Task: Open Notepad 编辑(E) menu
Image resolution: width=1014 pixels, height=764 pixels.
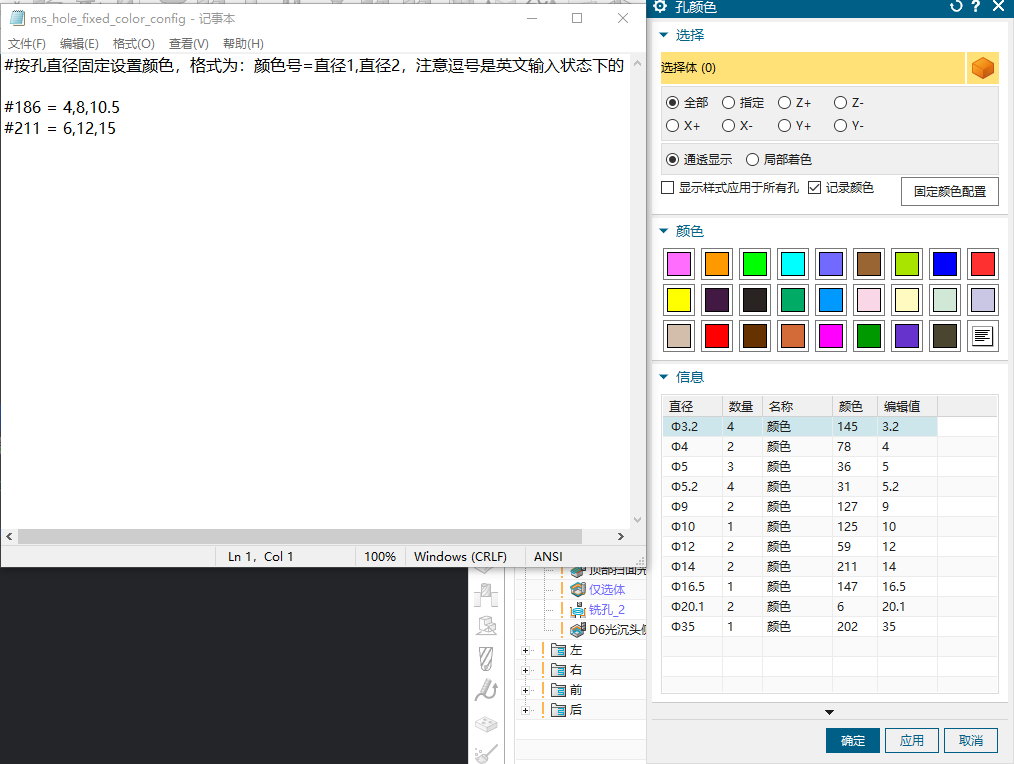Action: (x=79, y=43)
